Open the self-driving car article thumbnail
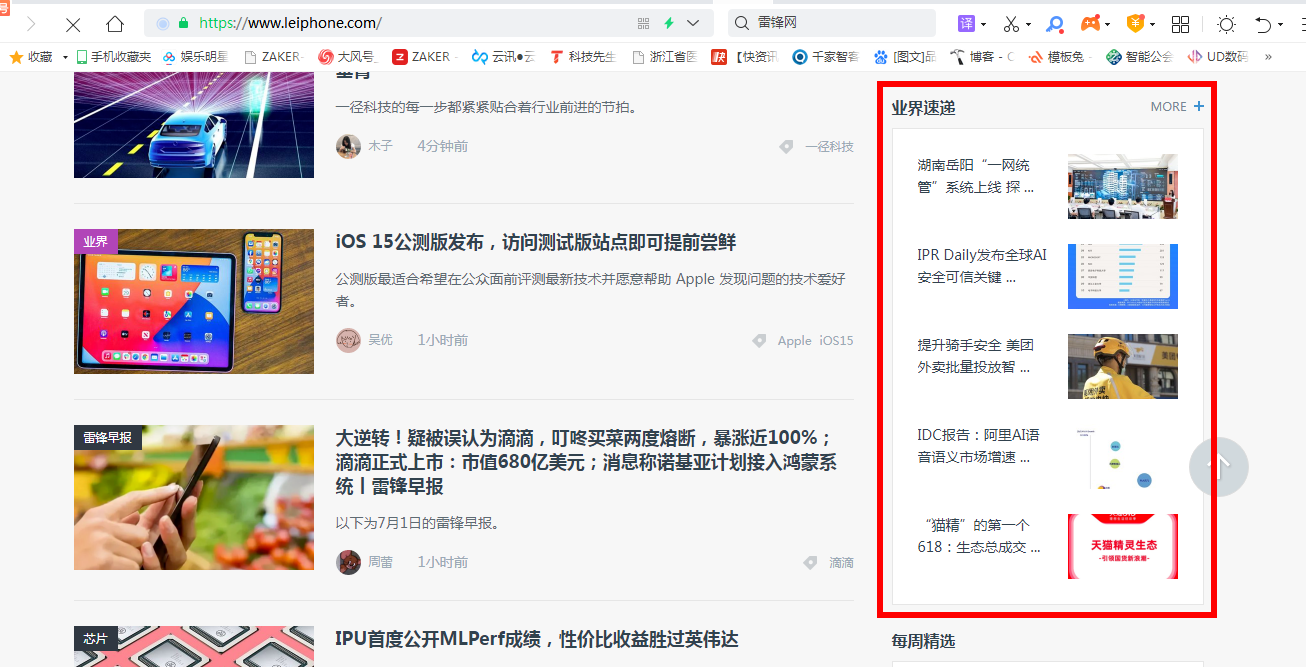1306x667 pixels. [x=194, y=125]
